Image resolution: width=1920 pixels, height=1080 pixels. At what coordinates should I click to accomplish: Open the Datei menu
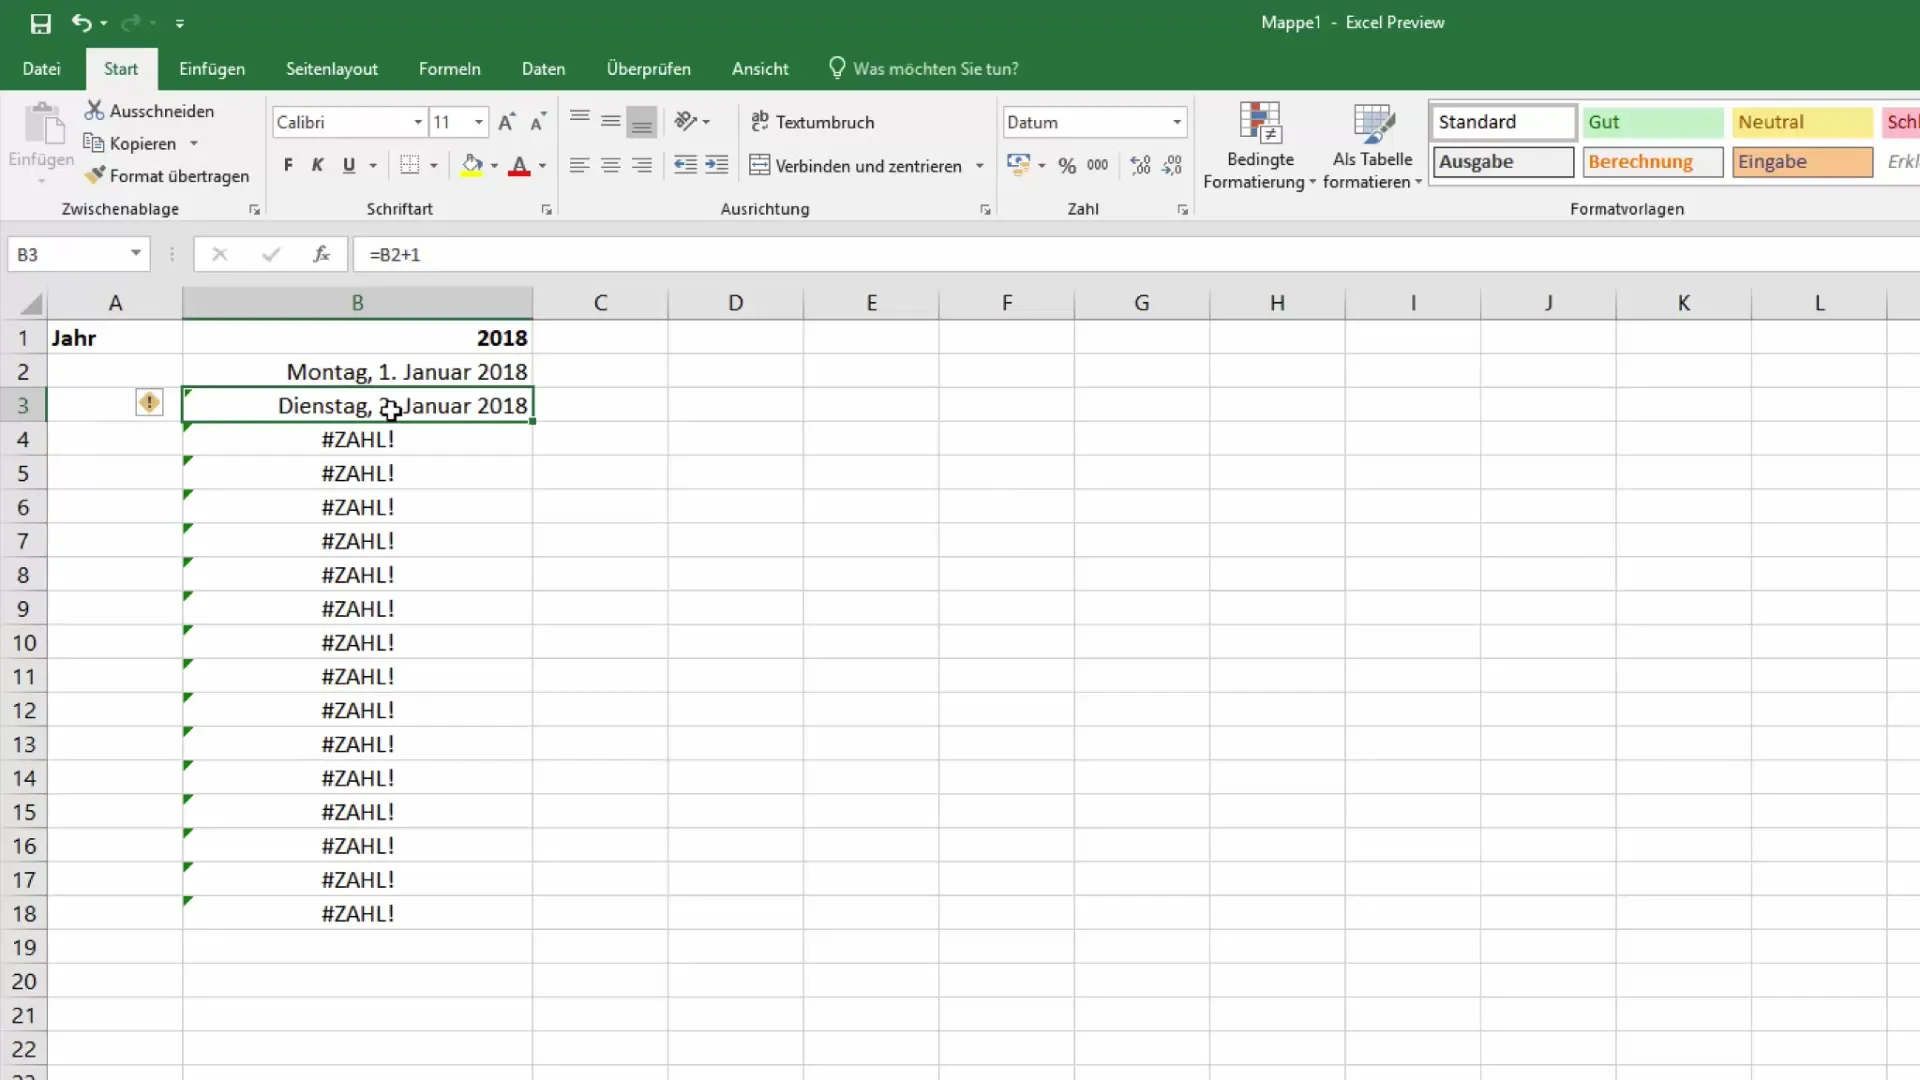click(x=41, y=69)
